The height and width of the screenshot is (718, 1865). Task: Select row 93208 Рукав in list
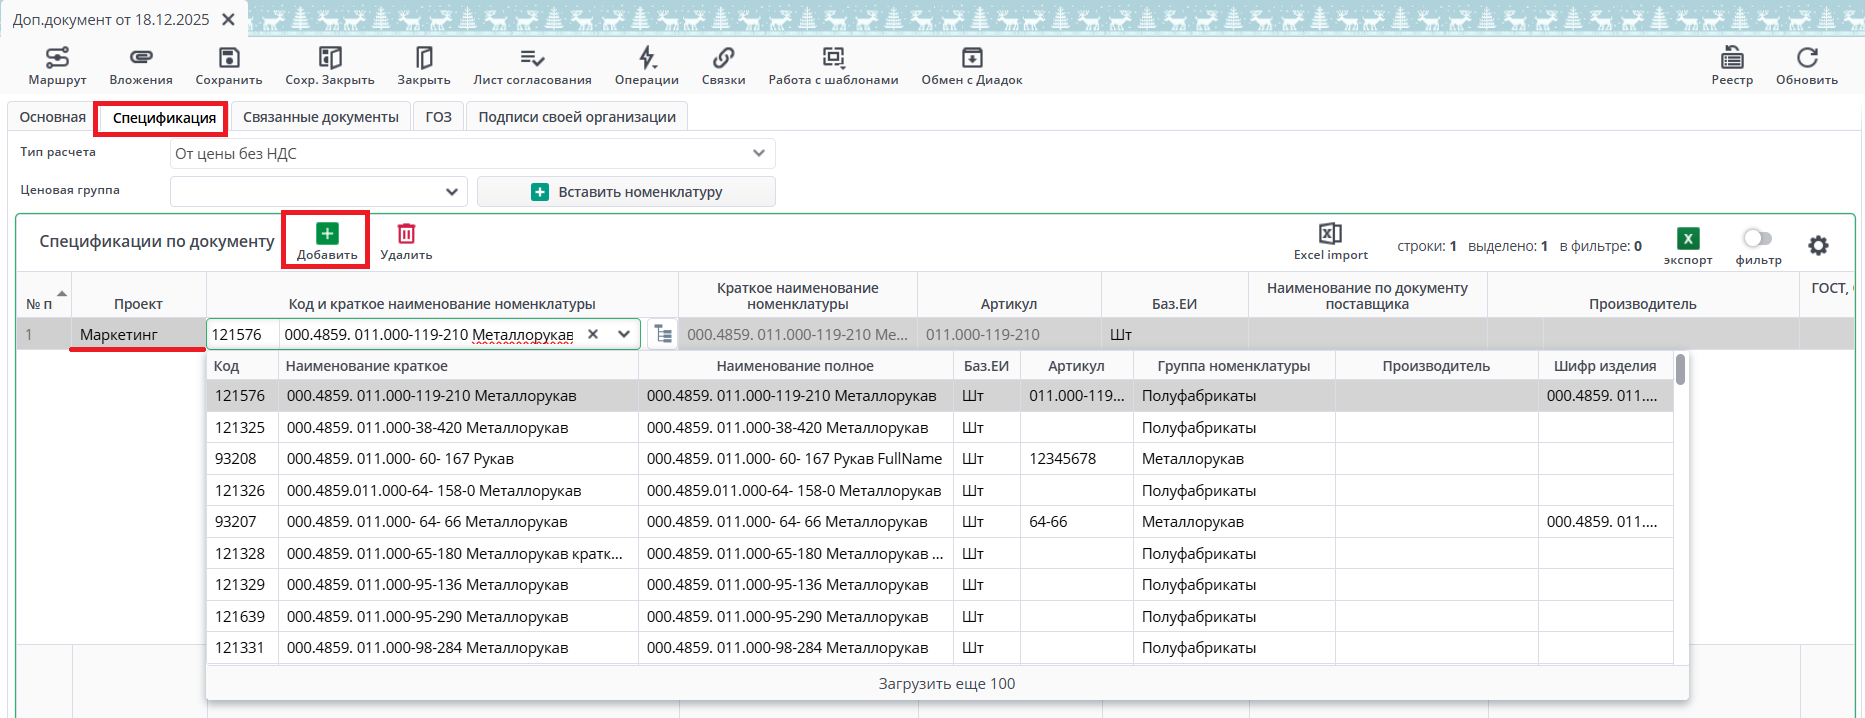[x=400, y=459]
